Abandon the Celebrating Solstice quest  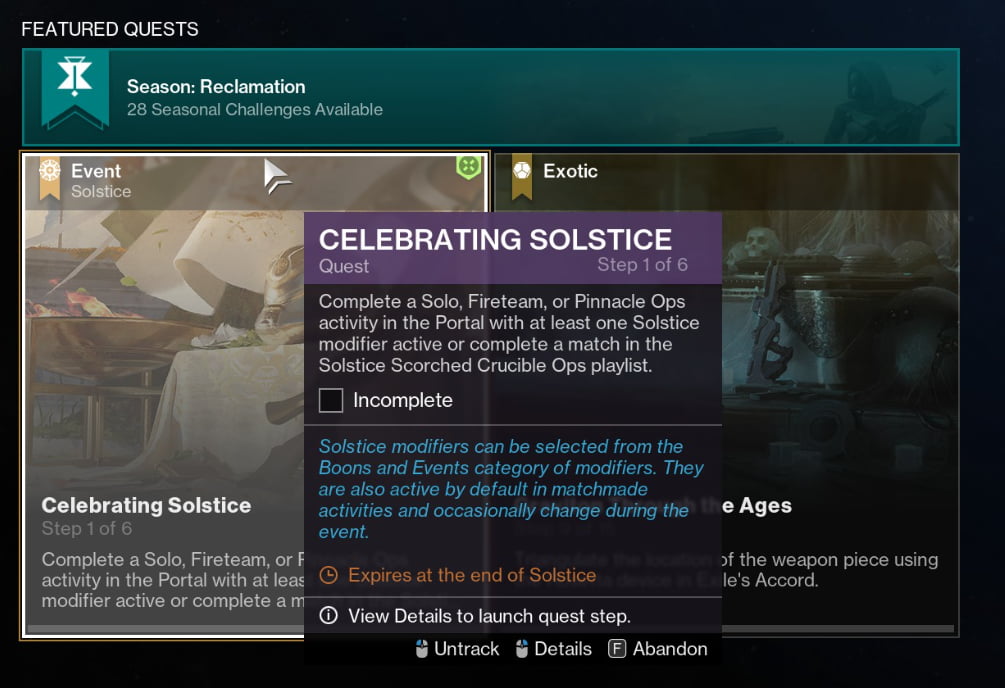tap(669, 649)
